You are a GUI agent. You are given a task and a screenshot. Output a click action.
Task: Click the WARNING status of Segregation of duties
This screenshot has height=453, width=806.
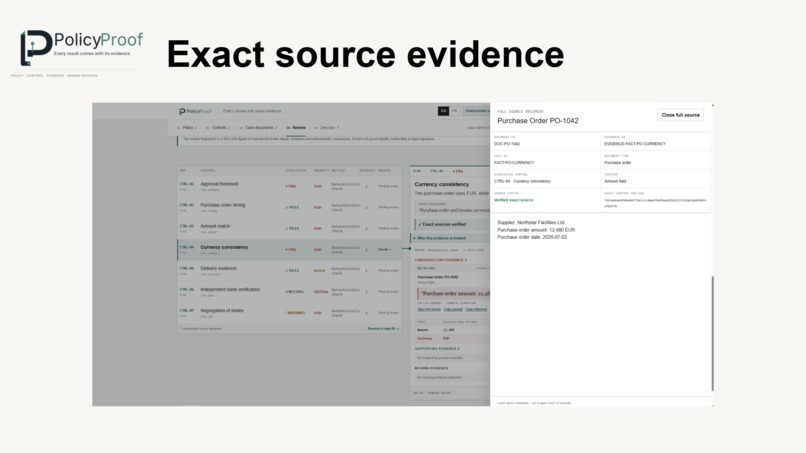click(x=295, y=313)
